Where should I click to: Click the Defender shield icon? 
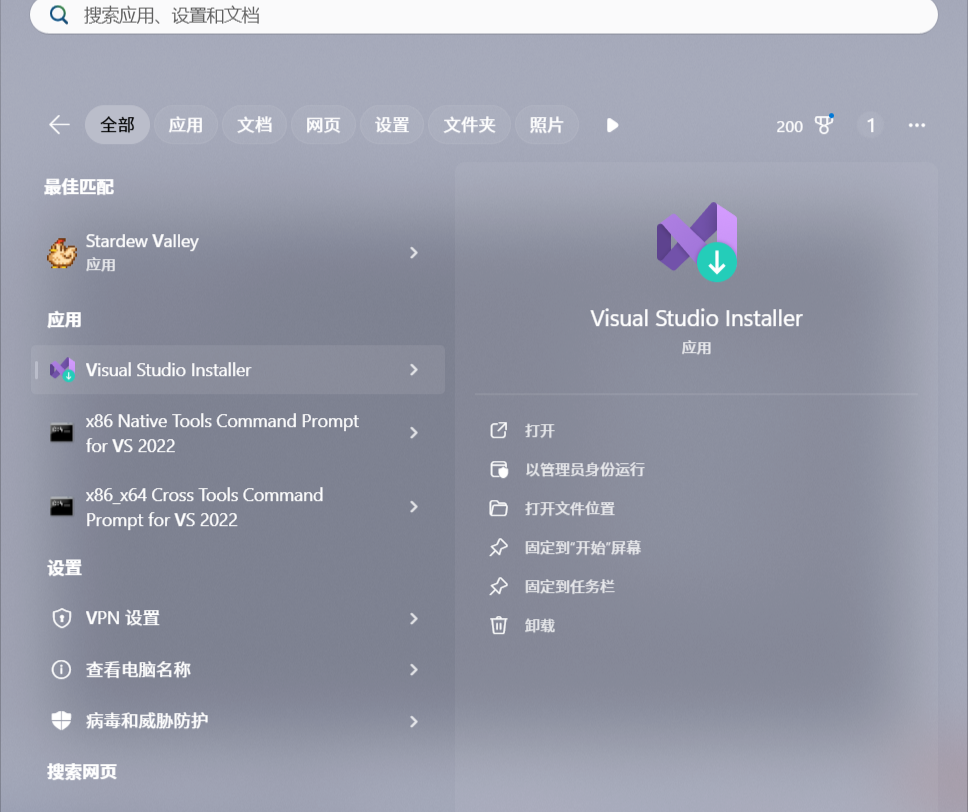click(x=61, y=720)
